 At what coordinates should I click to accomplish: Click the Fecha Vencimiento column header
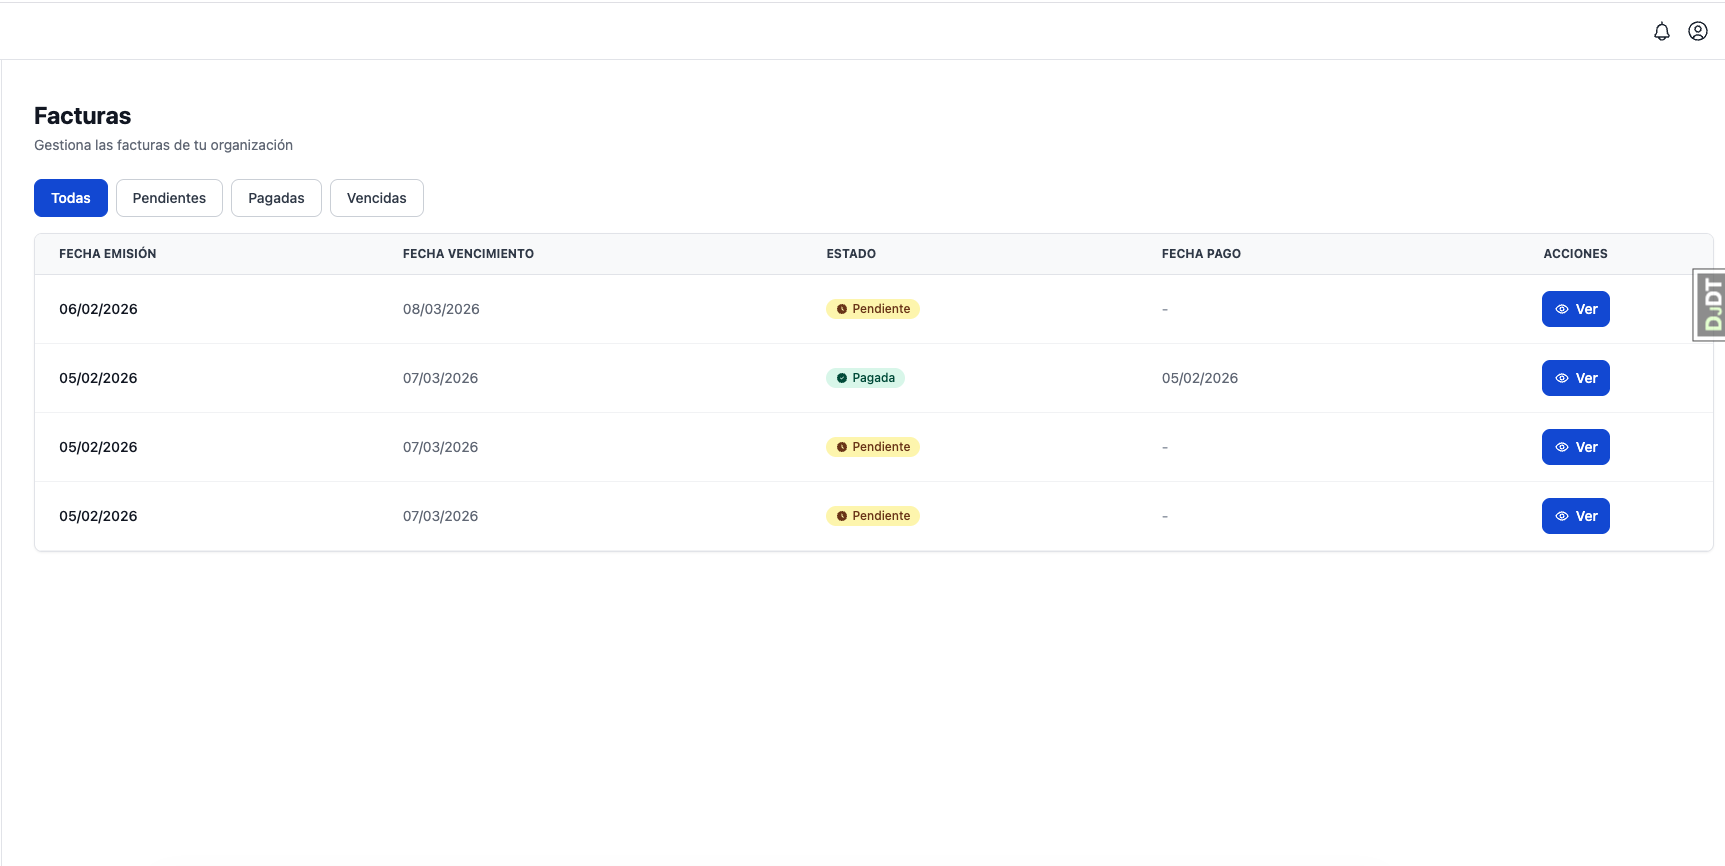pos(468,254)
